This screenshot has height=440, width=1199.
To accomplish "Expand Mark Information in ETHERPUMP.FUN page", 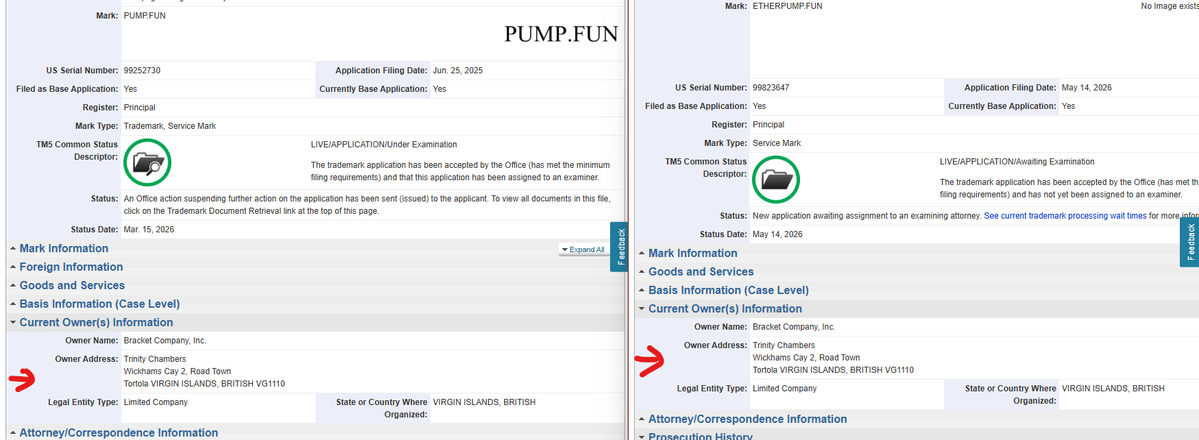I will pyautogui.click(x=693, y=253).
